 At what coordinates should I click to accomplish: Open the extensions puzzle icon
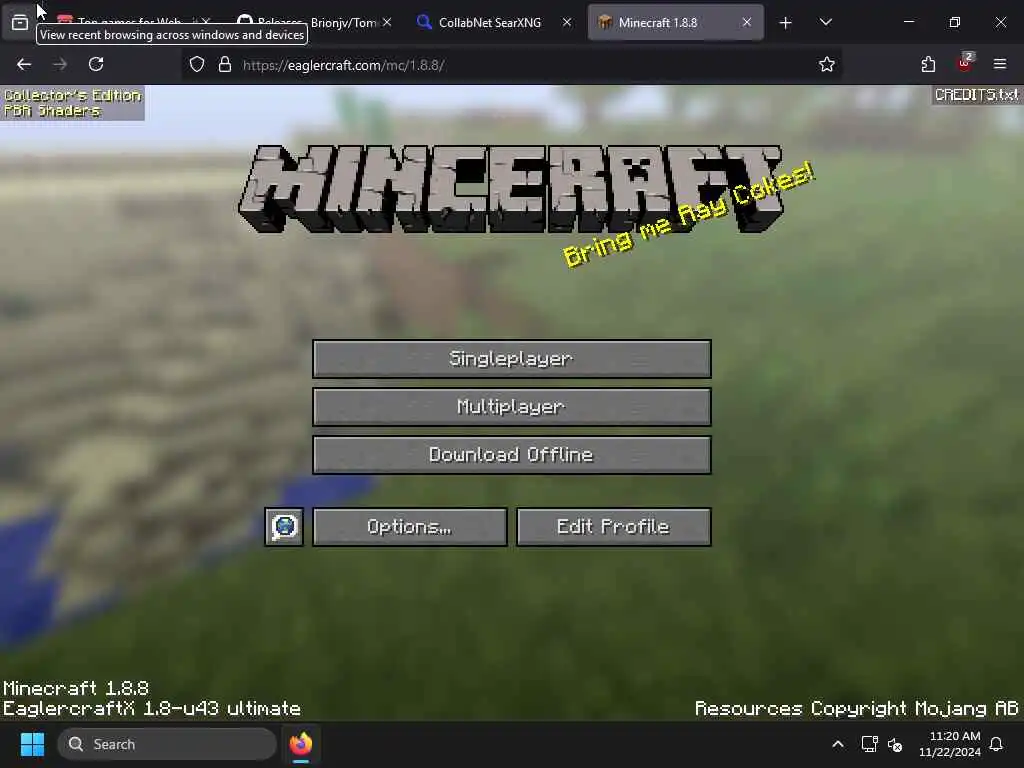point(928,64)
